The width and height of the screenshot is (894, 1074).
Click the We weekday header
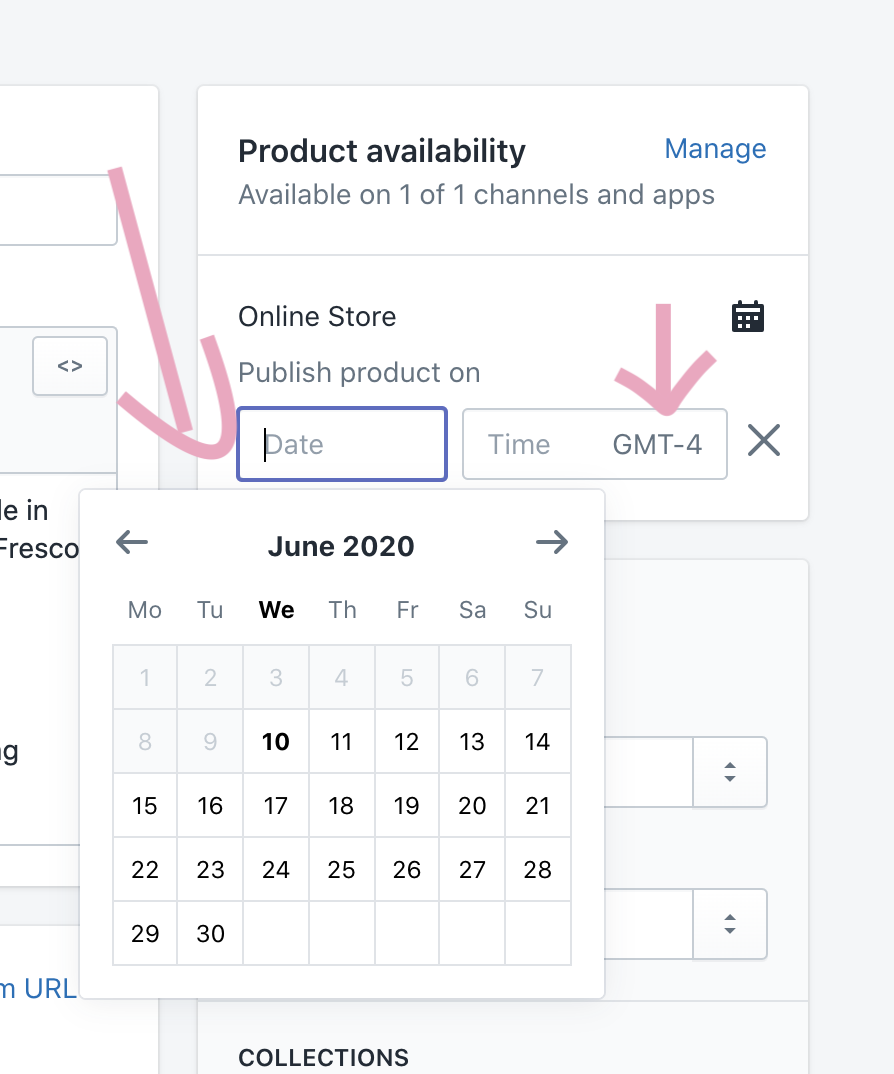click(x=276, y=610)
